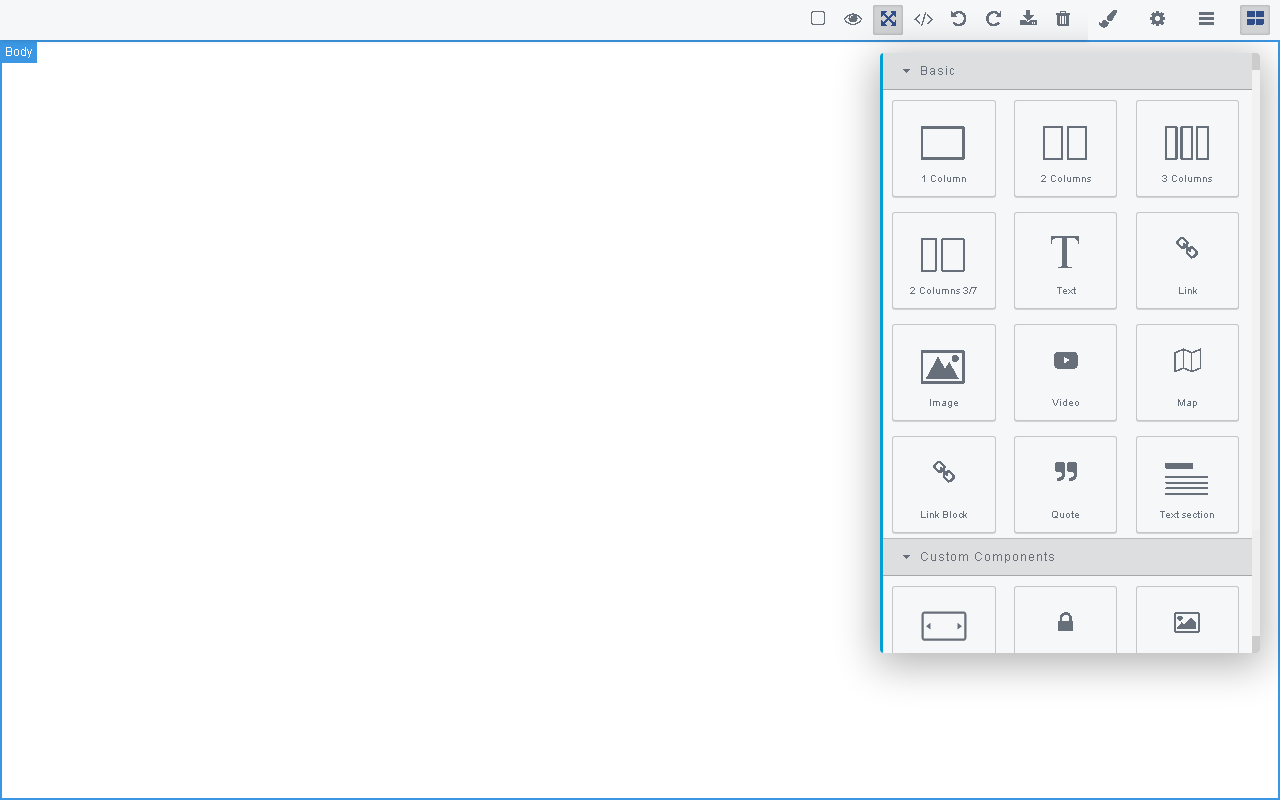Pick the Quote block
The height and width of the screenshot is (800, 1280).
[x=1065, y=484]
